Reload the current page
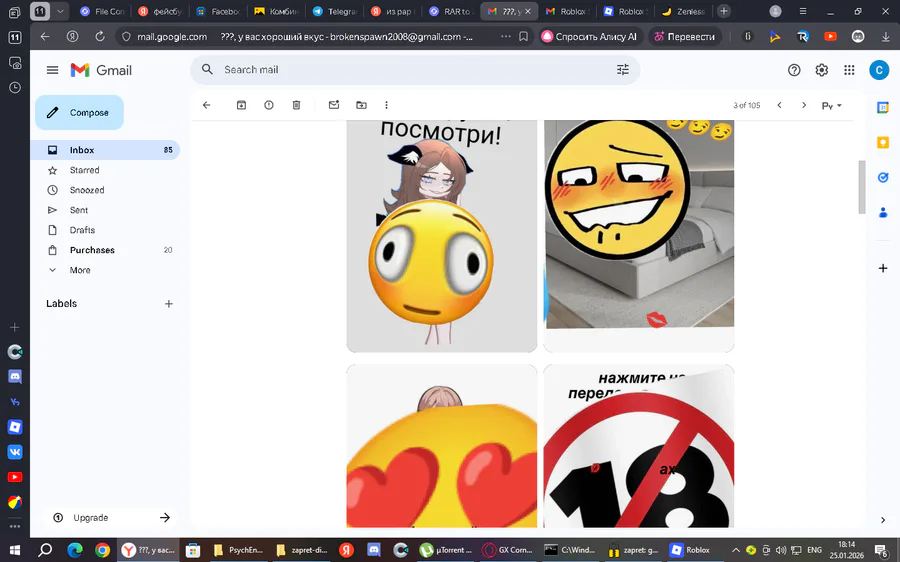 point(100,36)
